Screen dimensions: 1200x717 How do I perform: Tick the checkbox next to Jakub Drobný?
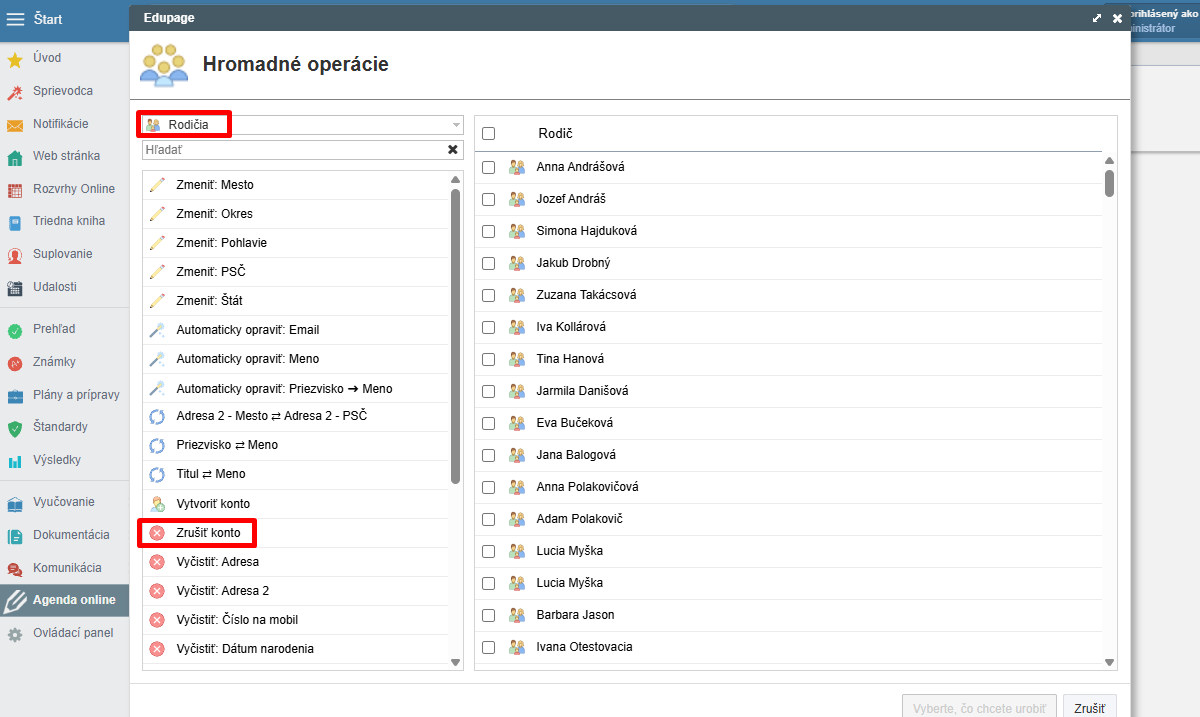point(489,263)
